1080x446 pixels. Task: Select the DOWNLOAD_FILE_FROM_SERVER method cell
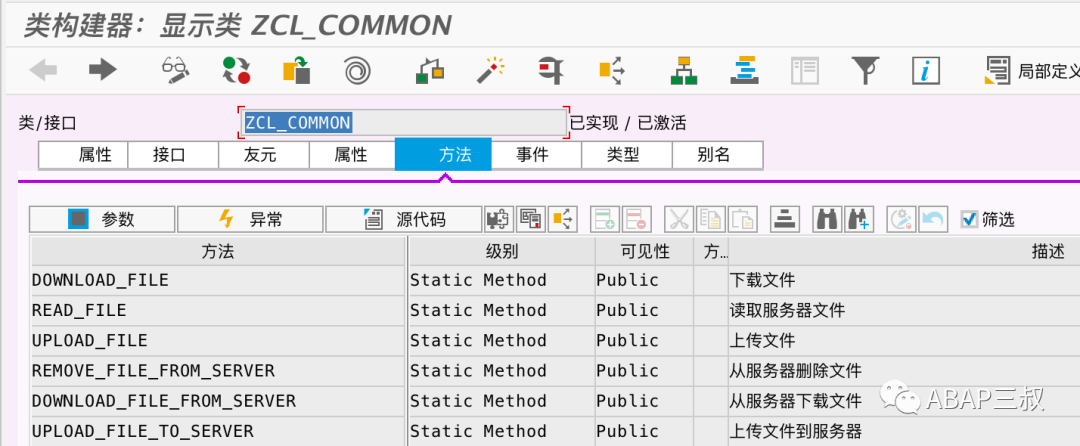(218, 401)
